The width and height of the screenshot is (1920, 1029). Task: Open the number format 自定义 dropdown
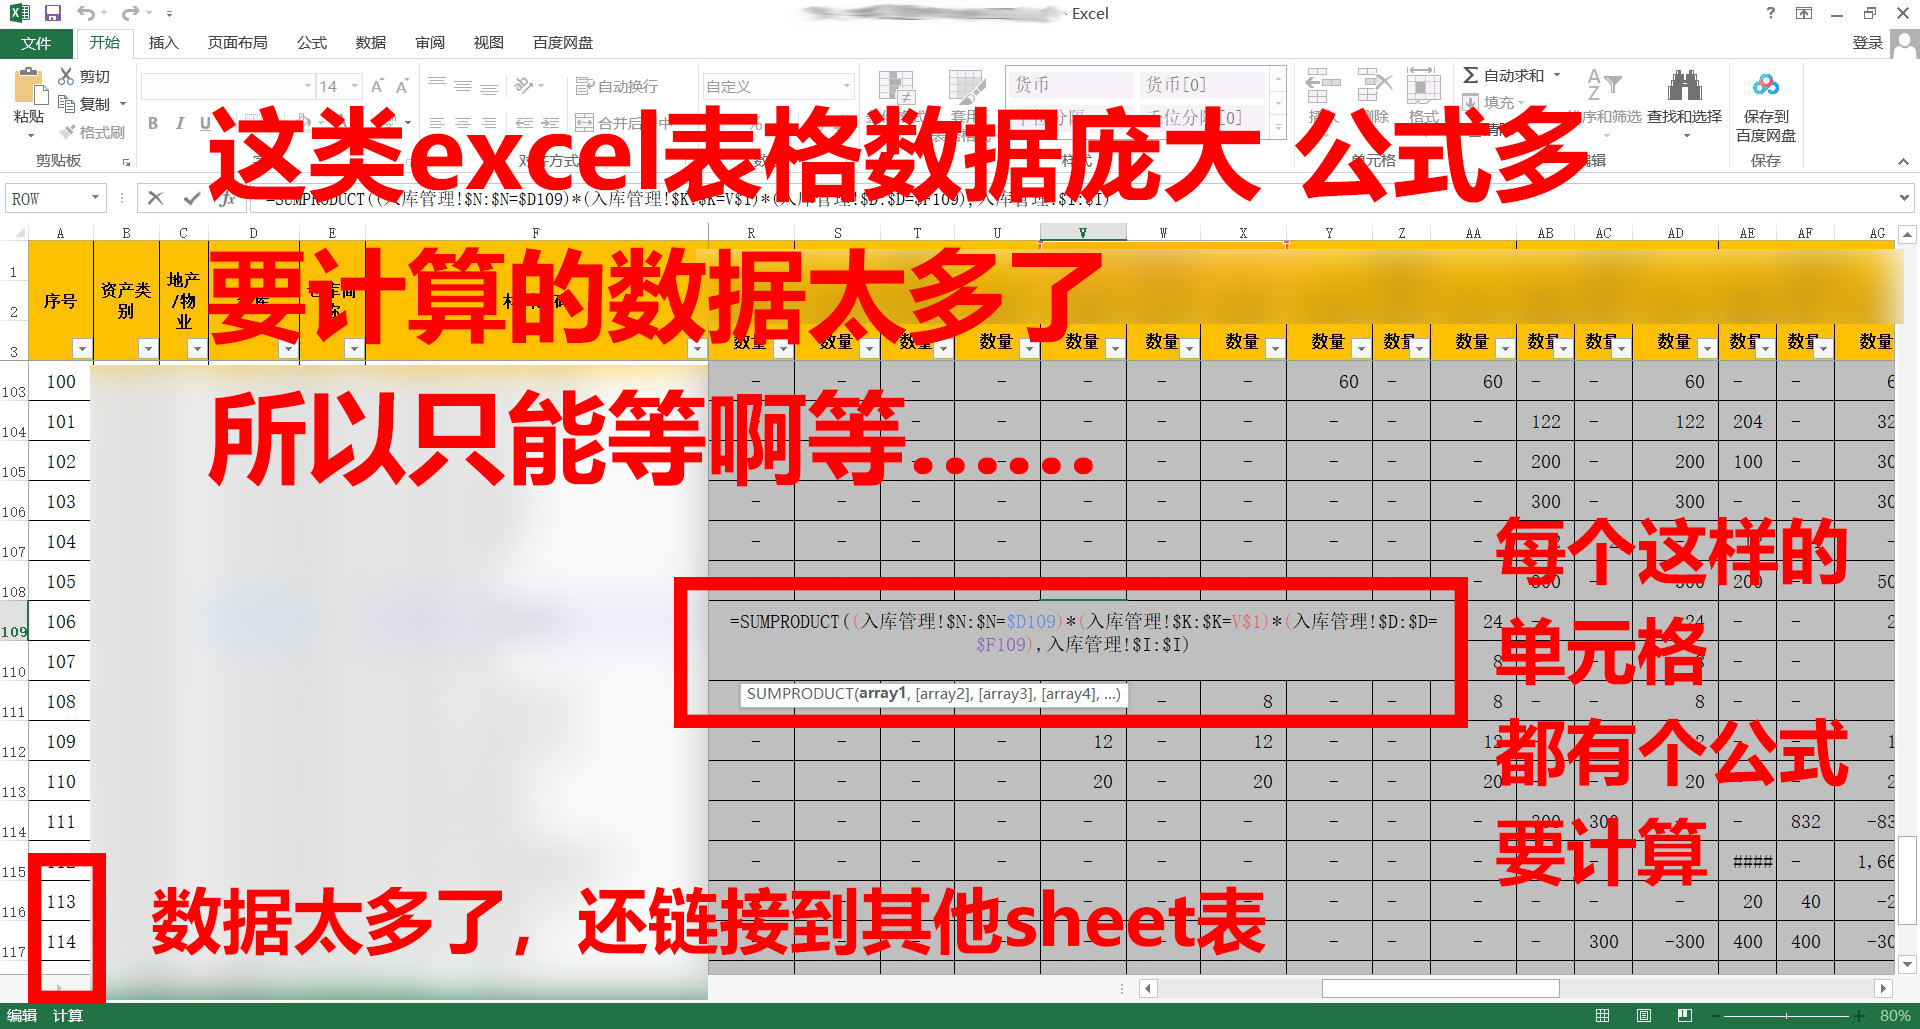click(x=847, y=86)
